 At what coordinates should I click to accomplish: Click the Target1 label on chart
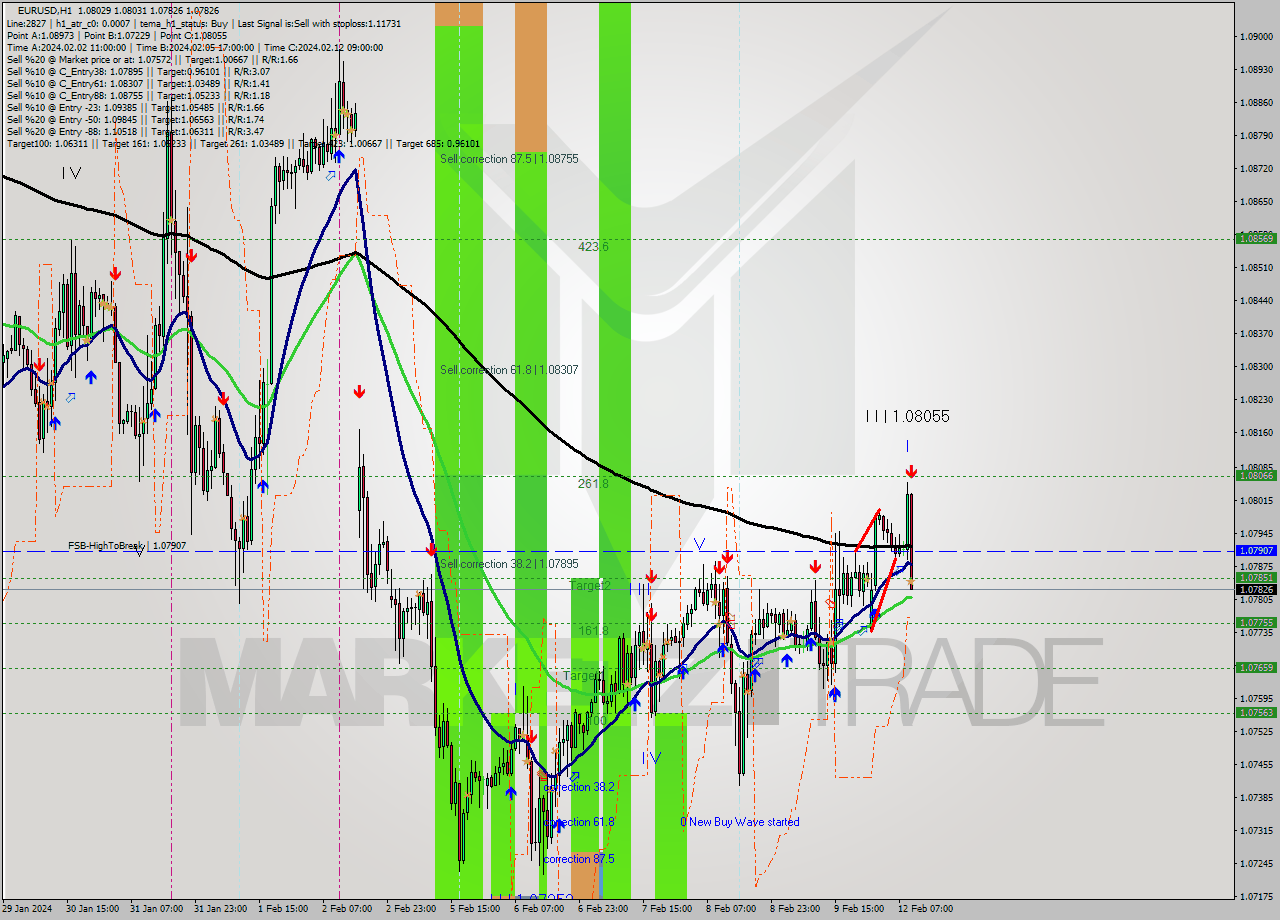click(581, 675)
